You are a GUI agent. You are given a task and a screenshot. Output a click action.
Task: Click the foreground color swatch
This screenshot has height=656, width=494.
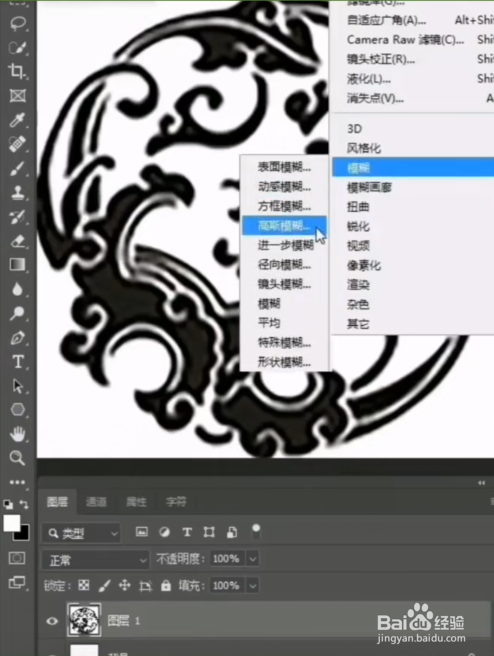[x=12, y=523]
